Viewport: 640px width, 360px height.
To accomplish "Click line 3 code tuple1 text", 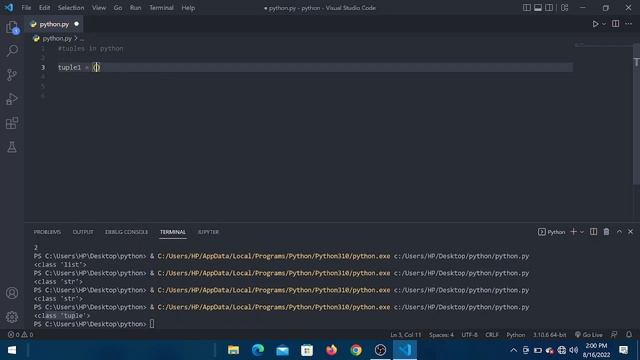I will coord(69,67).
